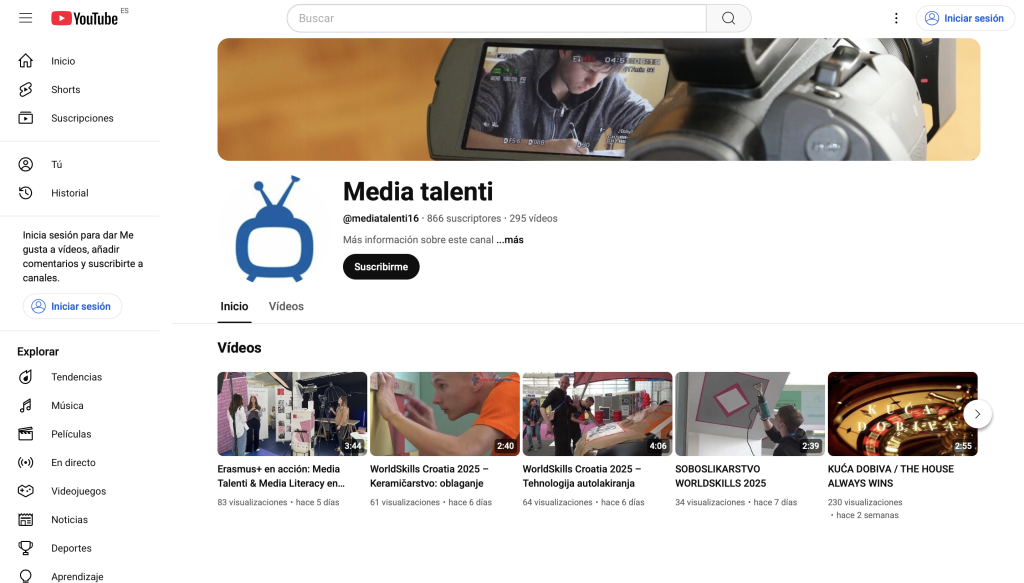Open the hamburger guide menu
This screenshot has width=1024, height=583.
tap(26, 18)
